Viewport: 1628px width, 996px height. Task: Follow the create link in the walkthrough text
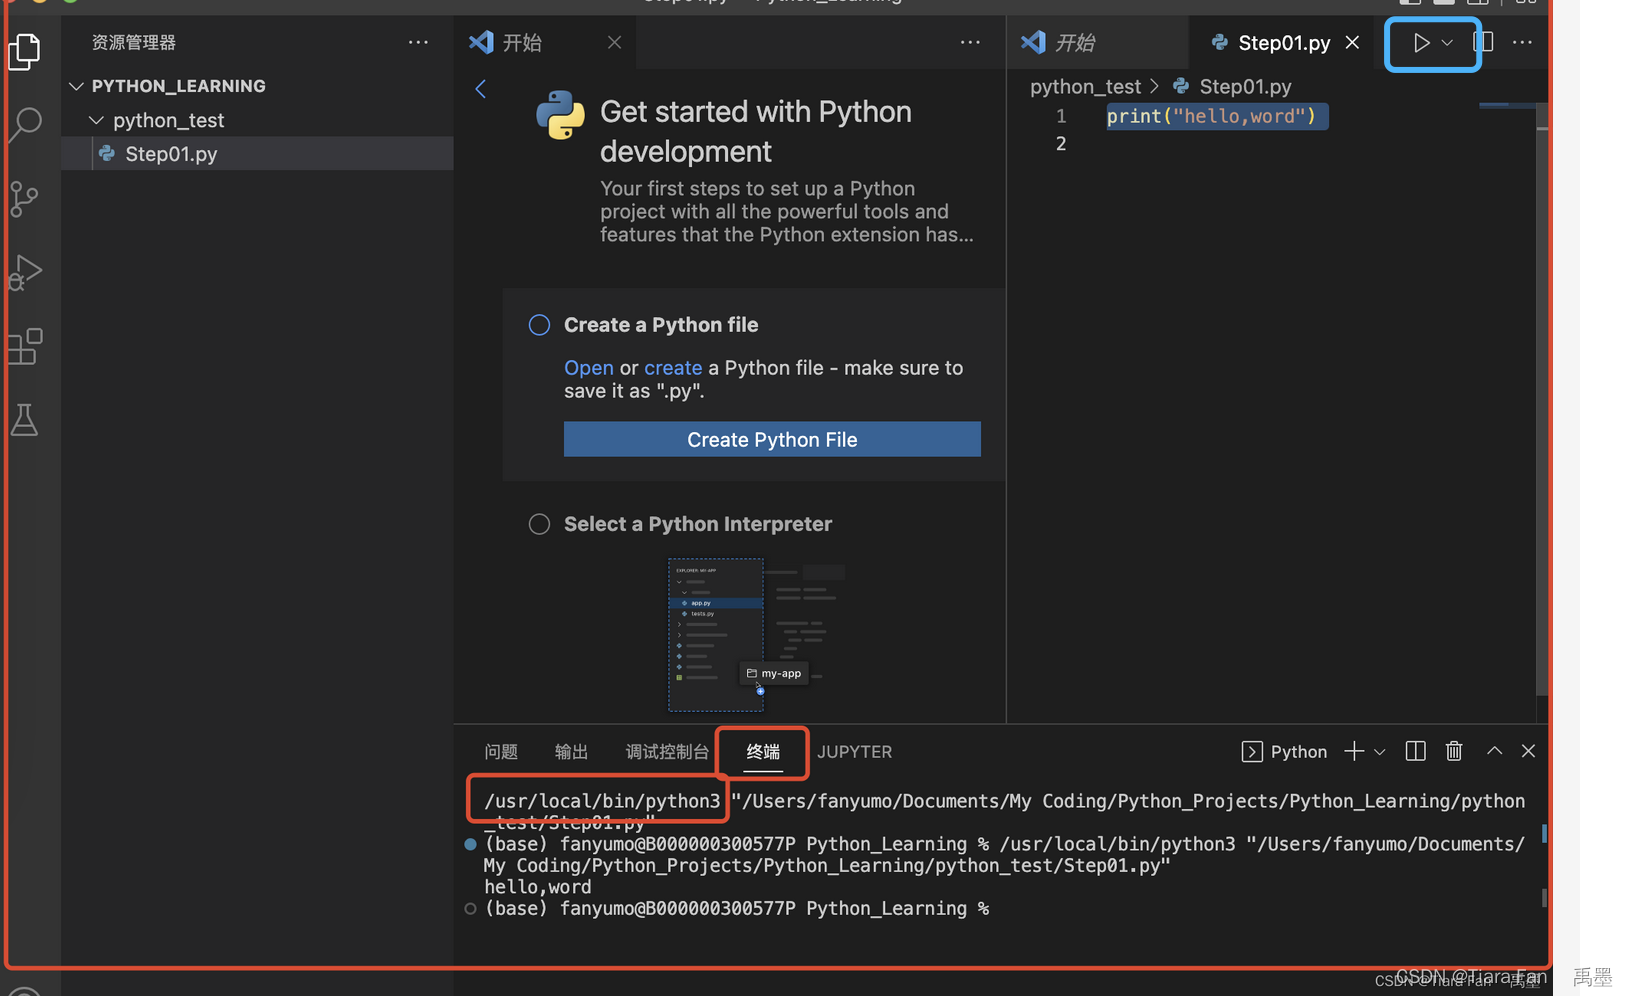click(x=673, y=367)
